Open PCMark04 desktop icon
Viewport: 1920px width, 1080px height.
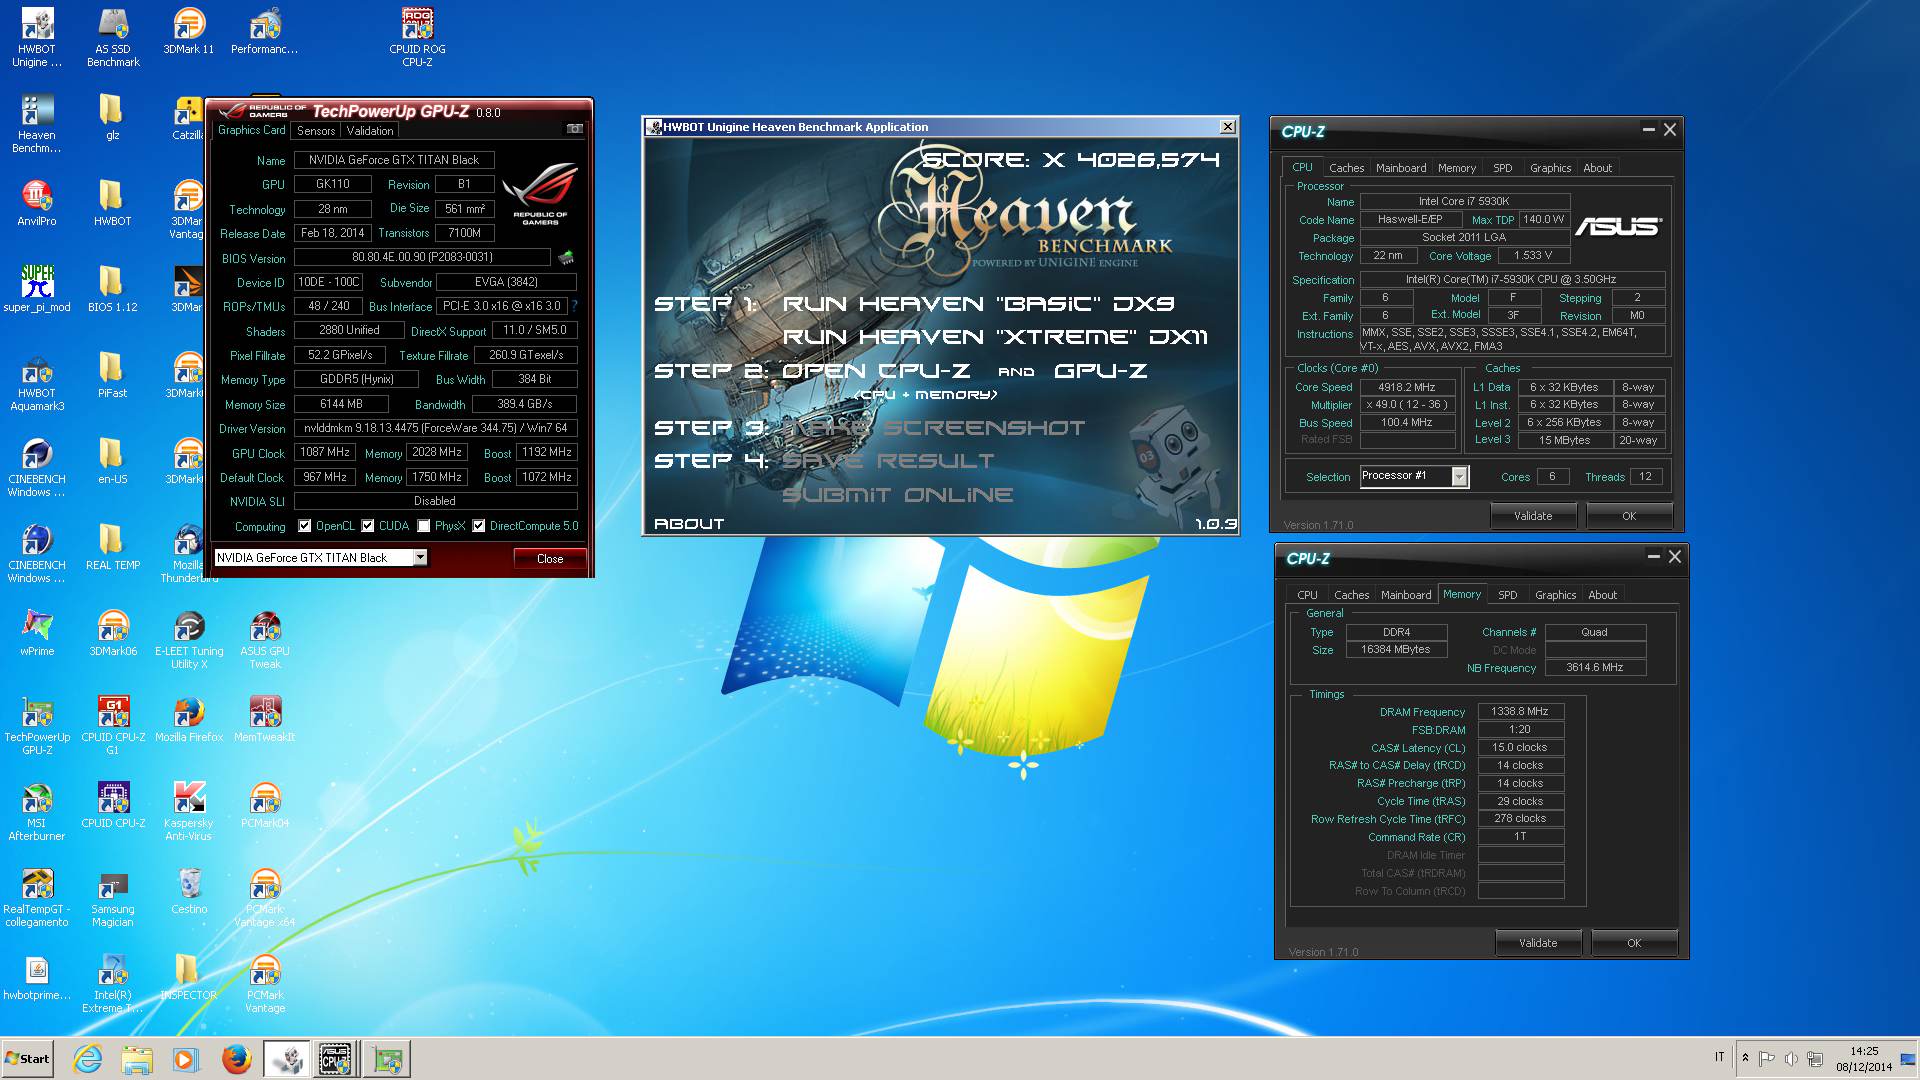pos(265,805)
